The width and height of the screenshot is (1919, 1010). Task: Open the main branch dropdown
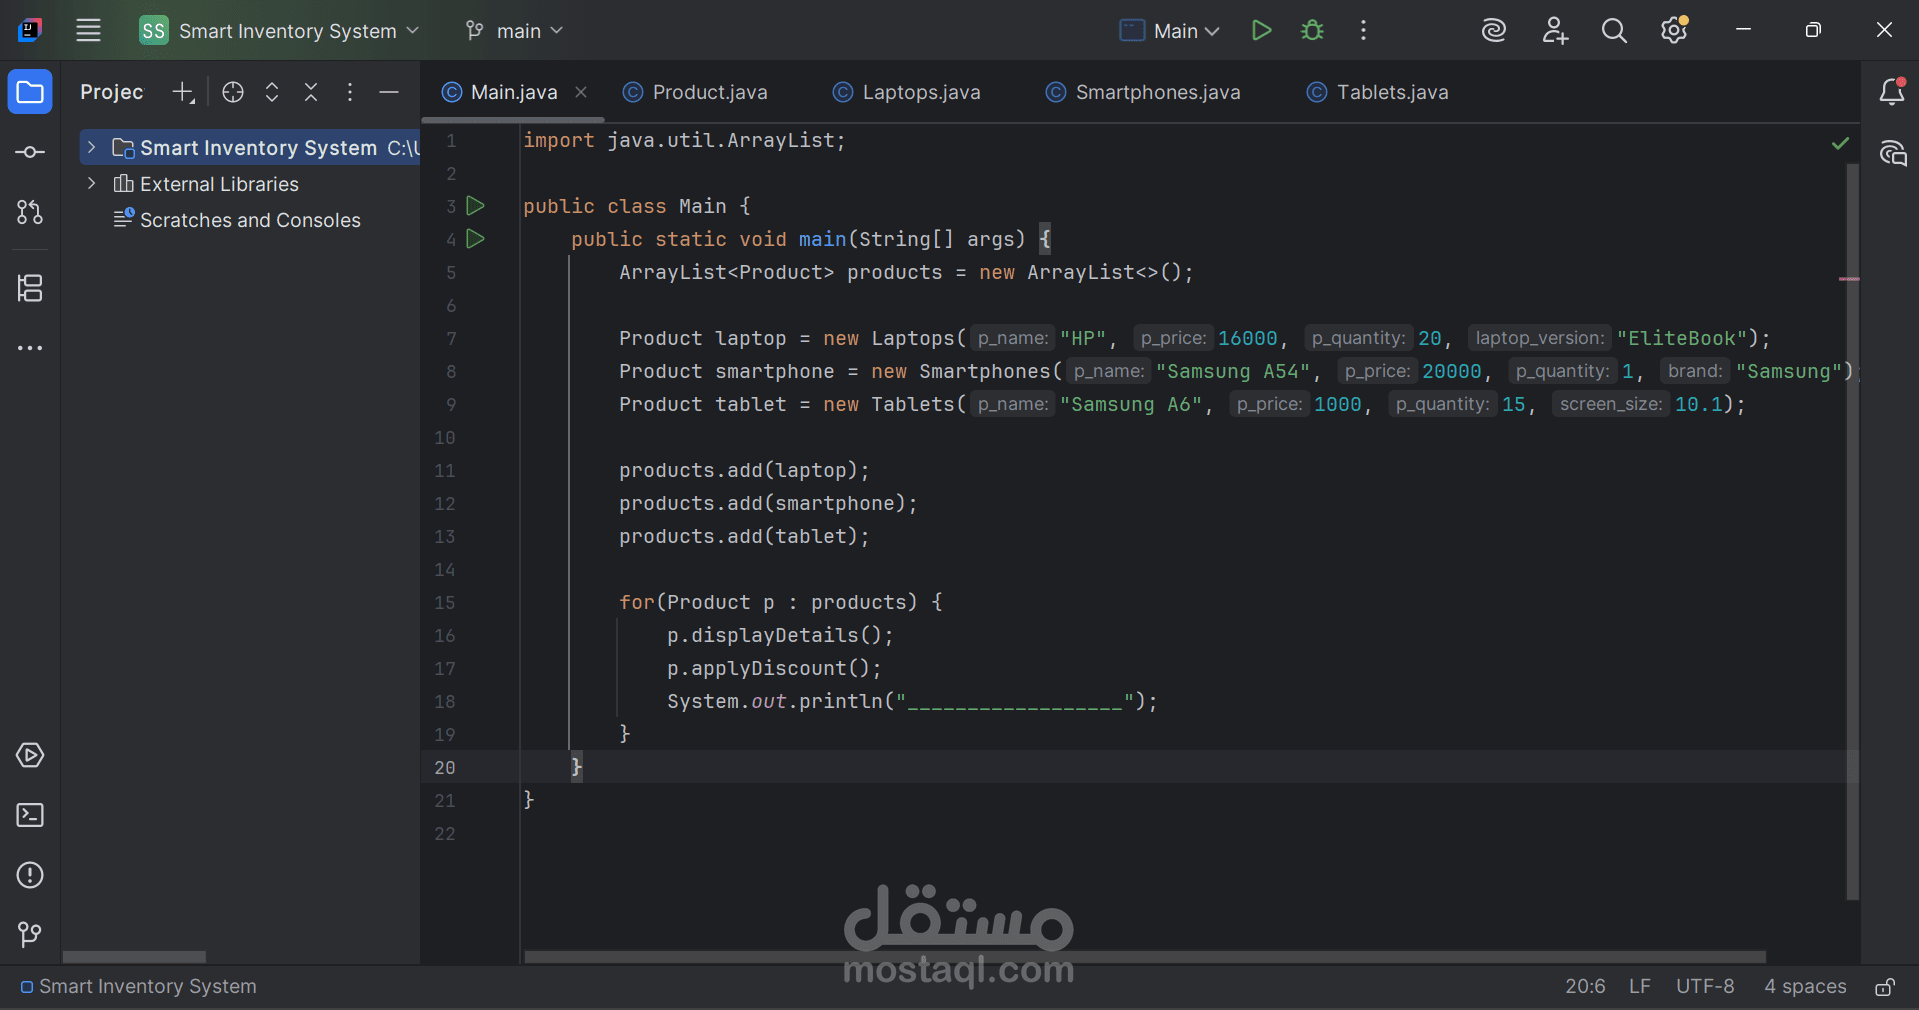(x=515, y=31)
